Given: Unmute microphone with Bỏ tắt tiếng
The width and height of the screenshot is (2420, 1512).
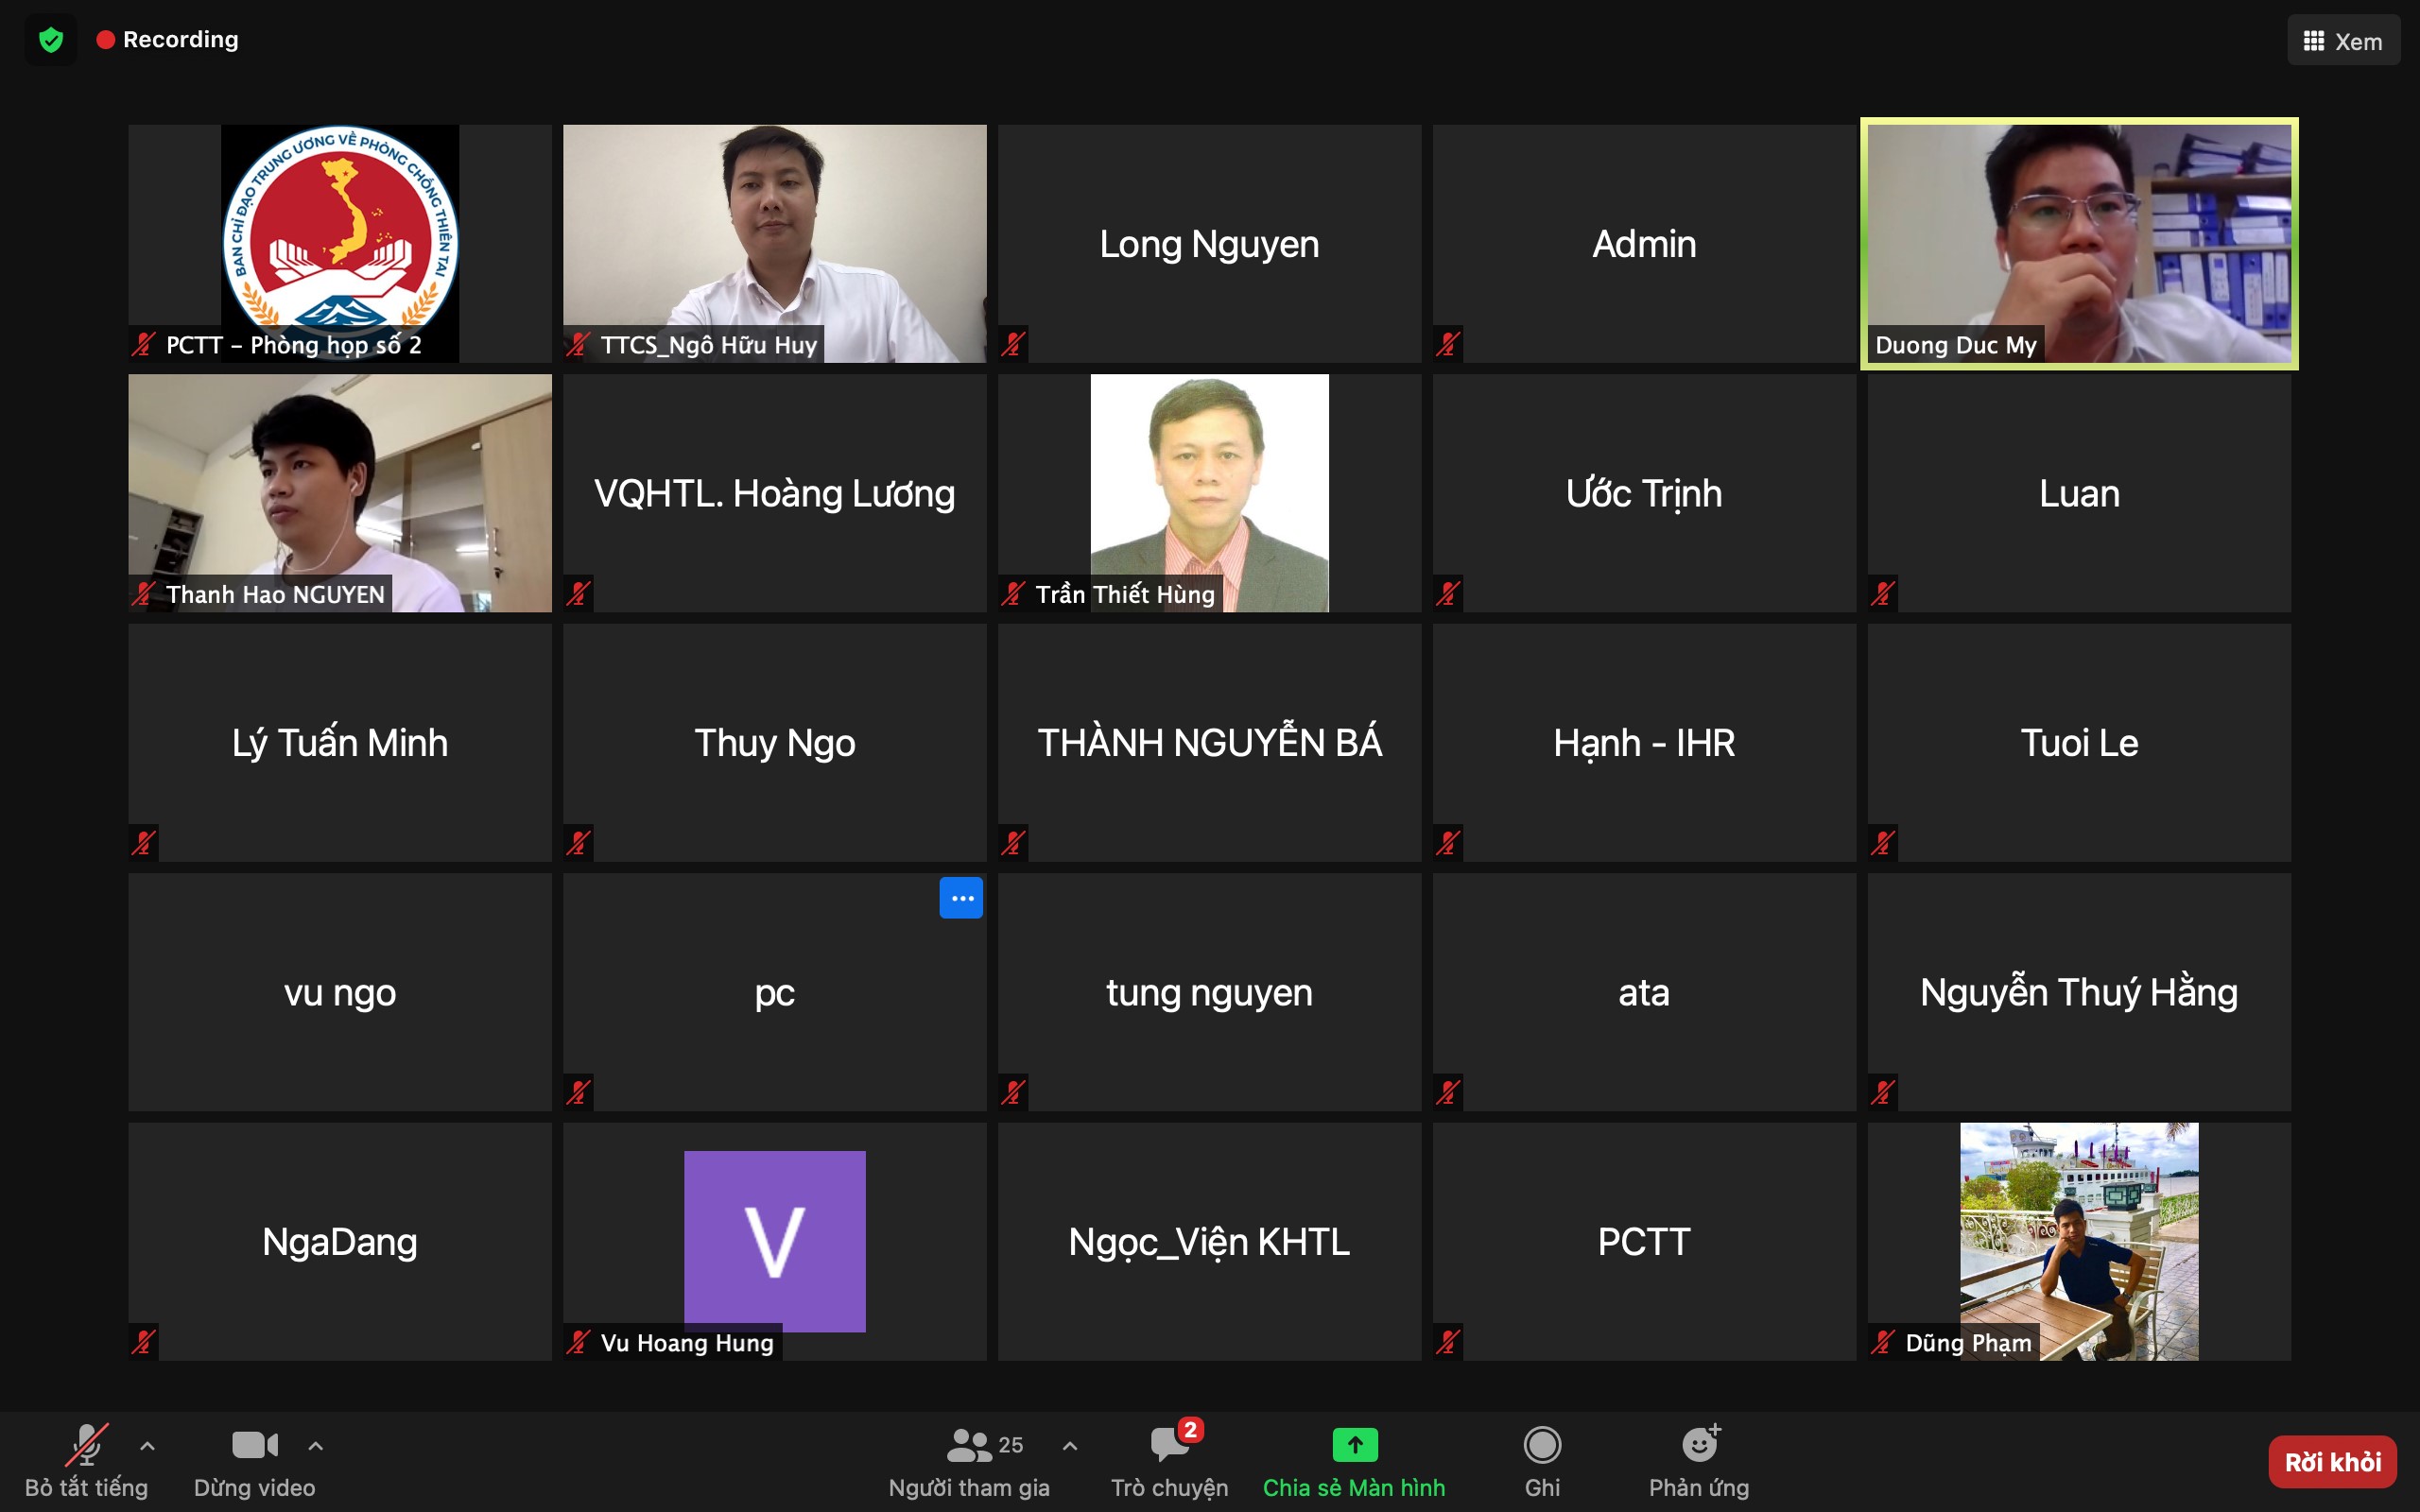Looking at the screenshot, I should (87, 1461).
